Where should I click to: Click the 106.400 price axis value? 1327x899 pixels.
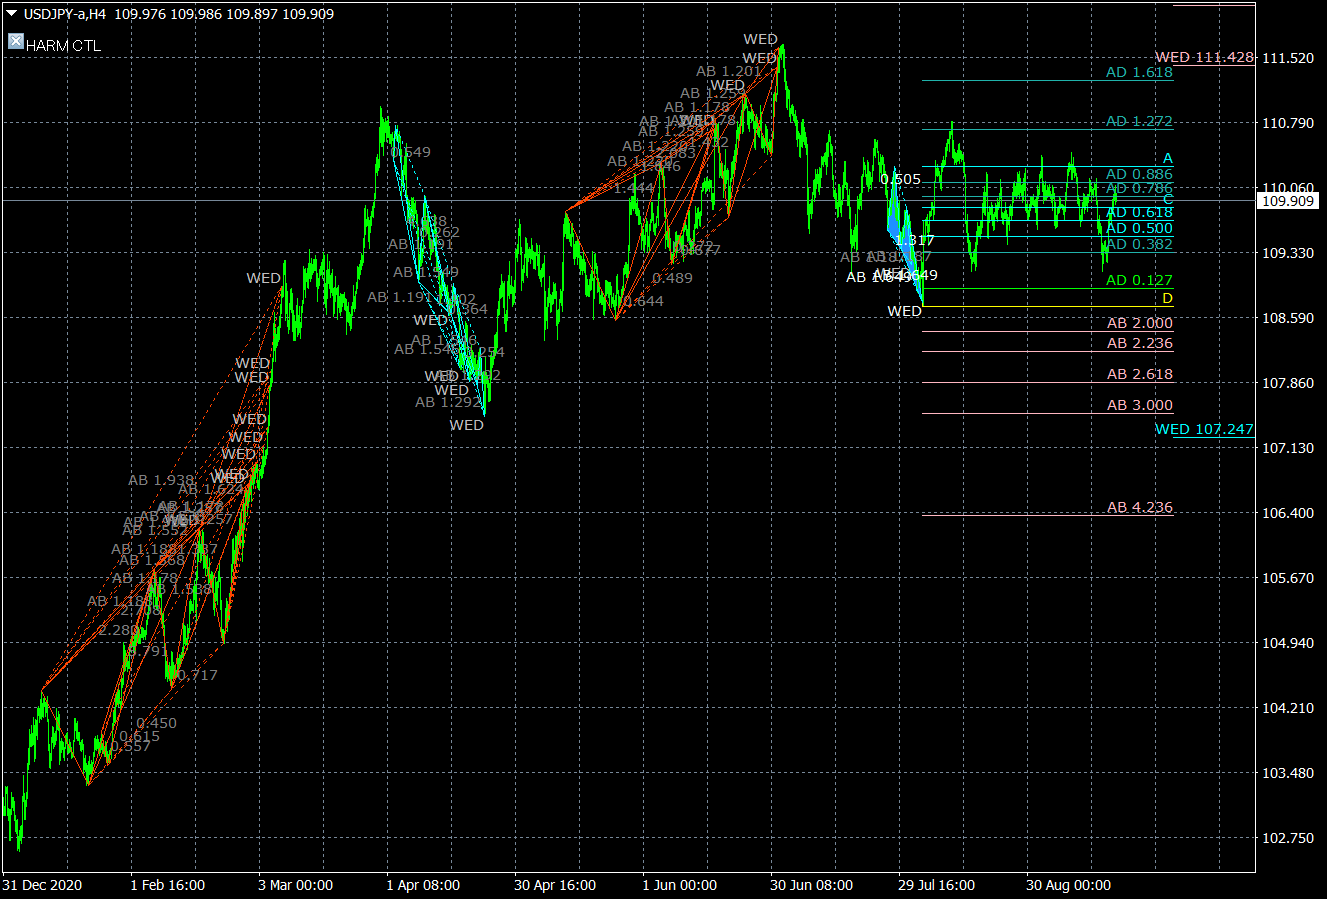(x=1288, y=513)
